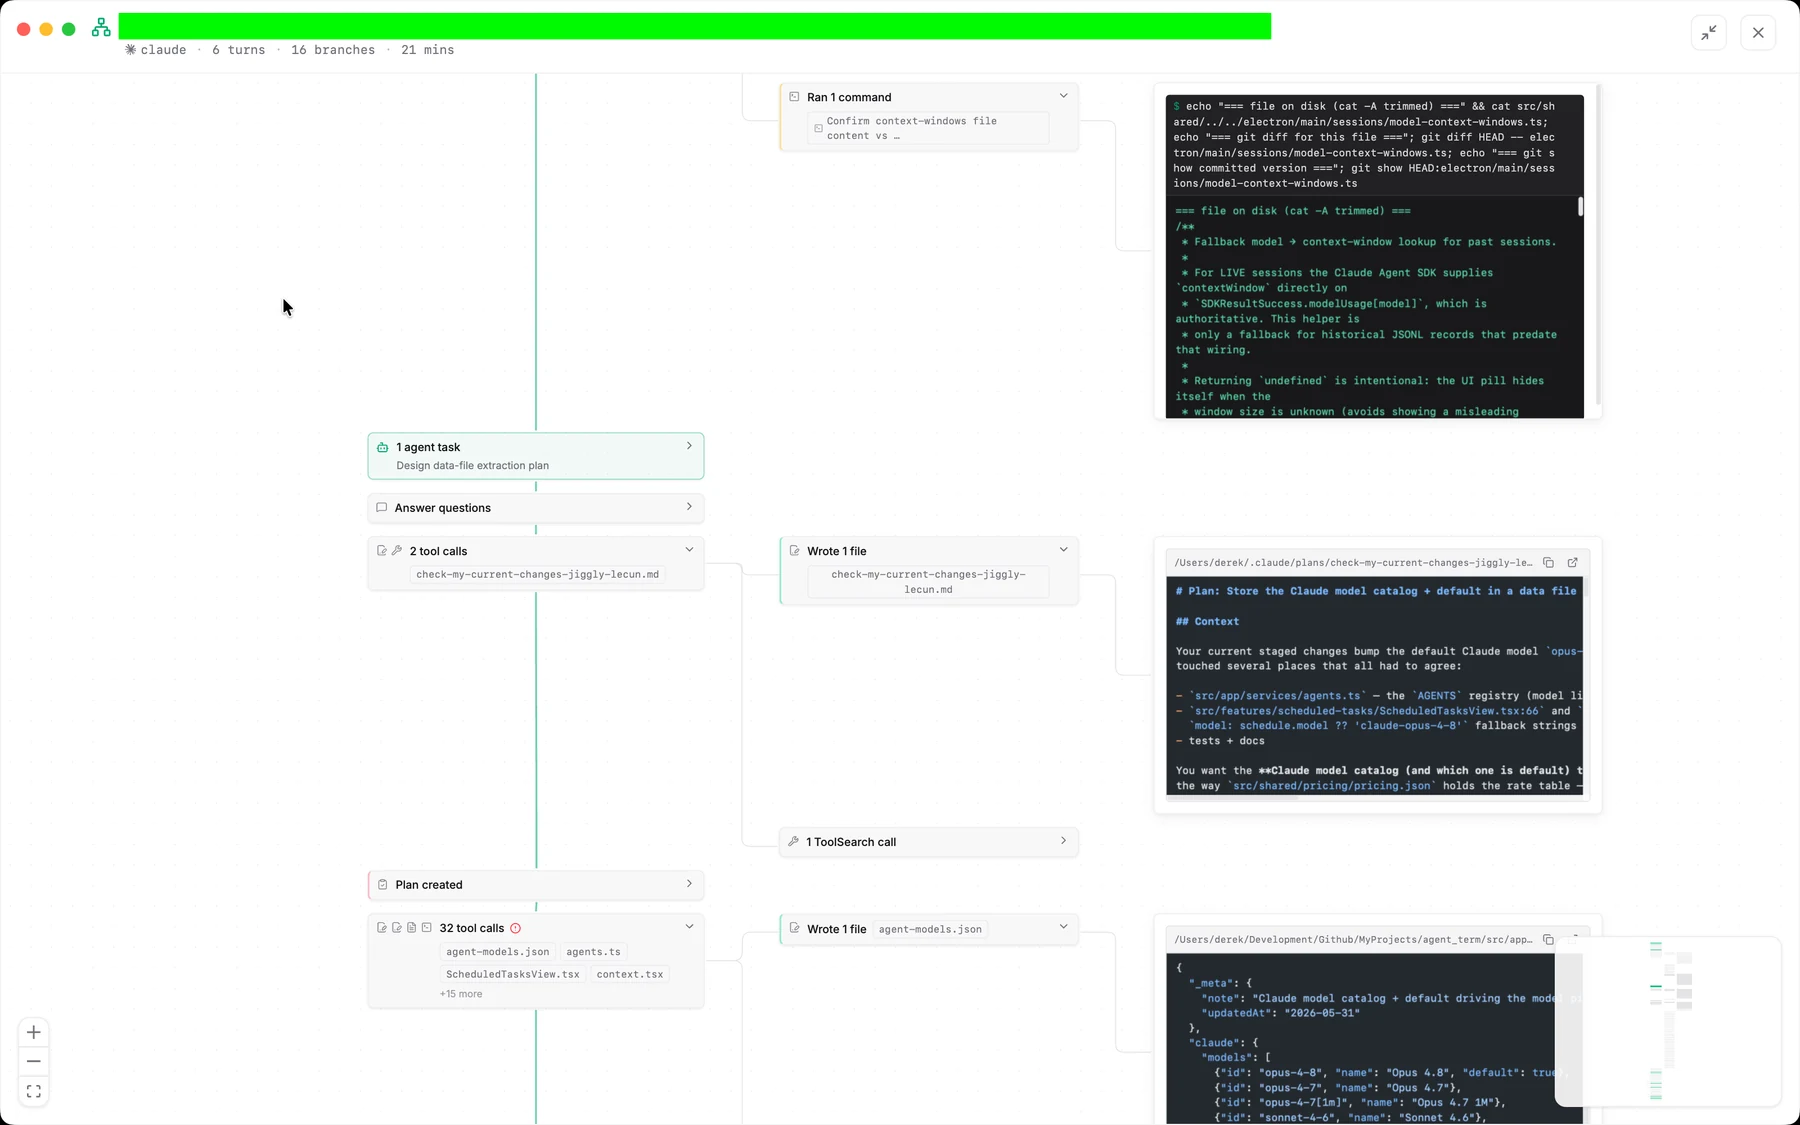Viewport: 1800px width, 1125px height.
Task: Zoom out of the graph canvas
Action: tap(33, 1061)
